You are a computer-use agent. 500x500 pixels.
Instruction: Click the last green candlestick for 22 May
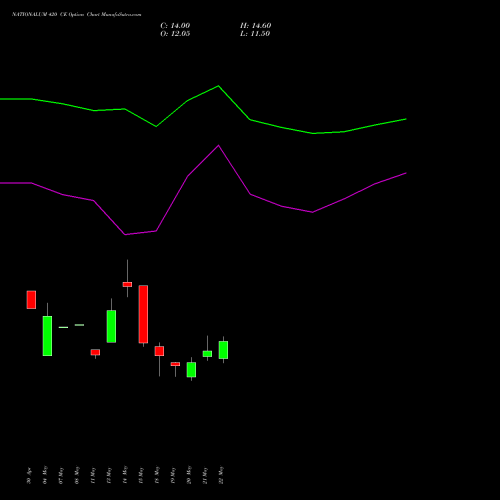pyautogui.click(x=223, y=350)
